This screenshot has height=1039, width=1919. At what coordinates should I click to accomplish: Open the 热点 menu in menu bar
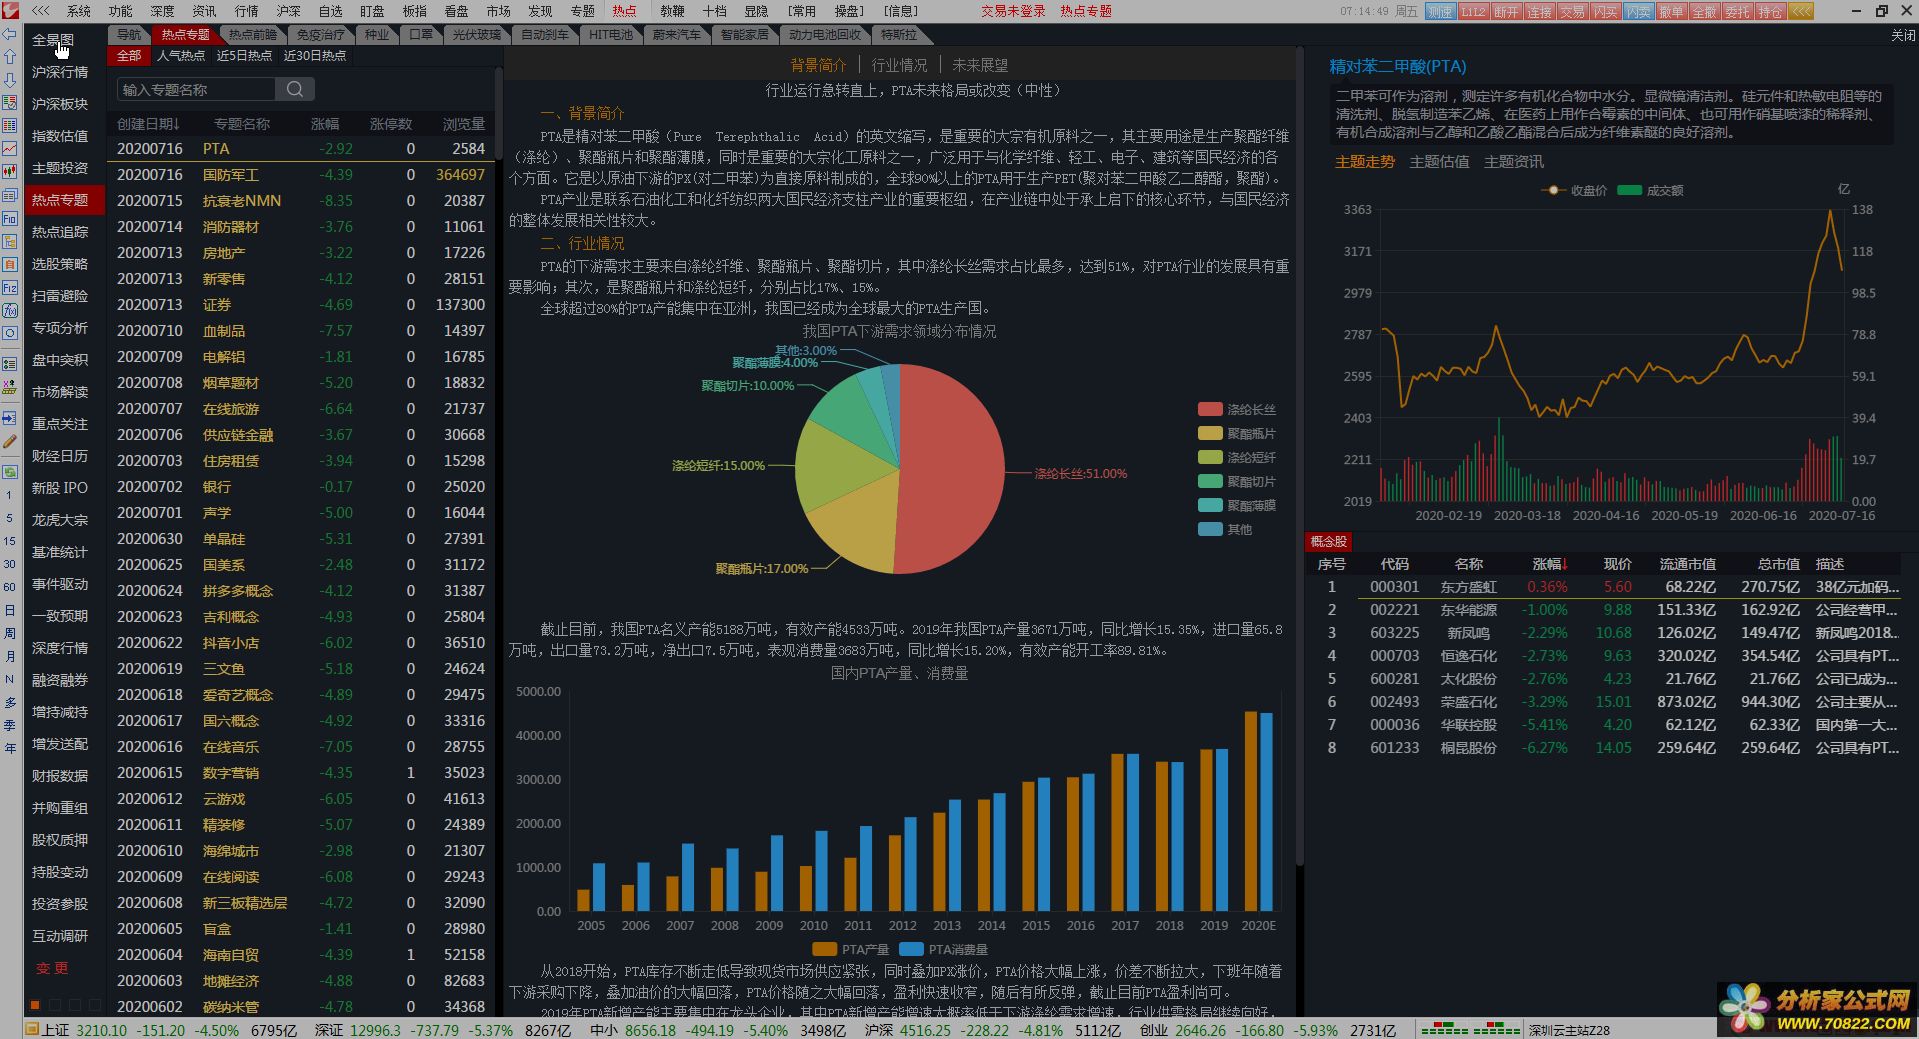624,11
